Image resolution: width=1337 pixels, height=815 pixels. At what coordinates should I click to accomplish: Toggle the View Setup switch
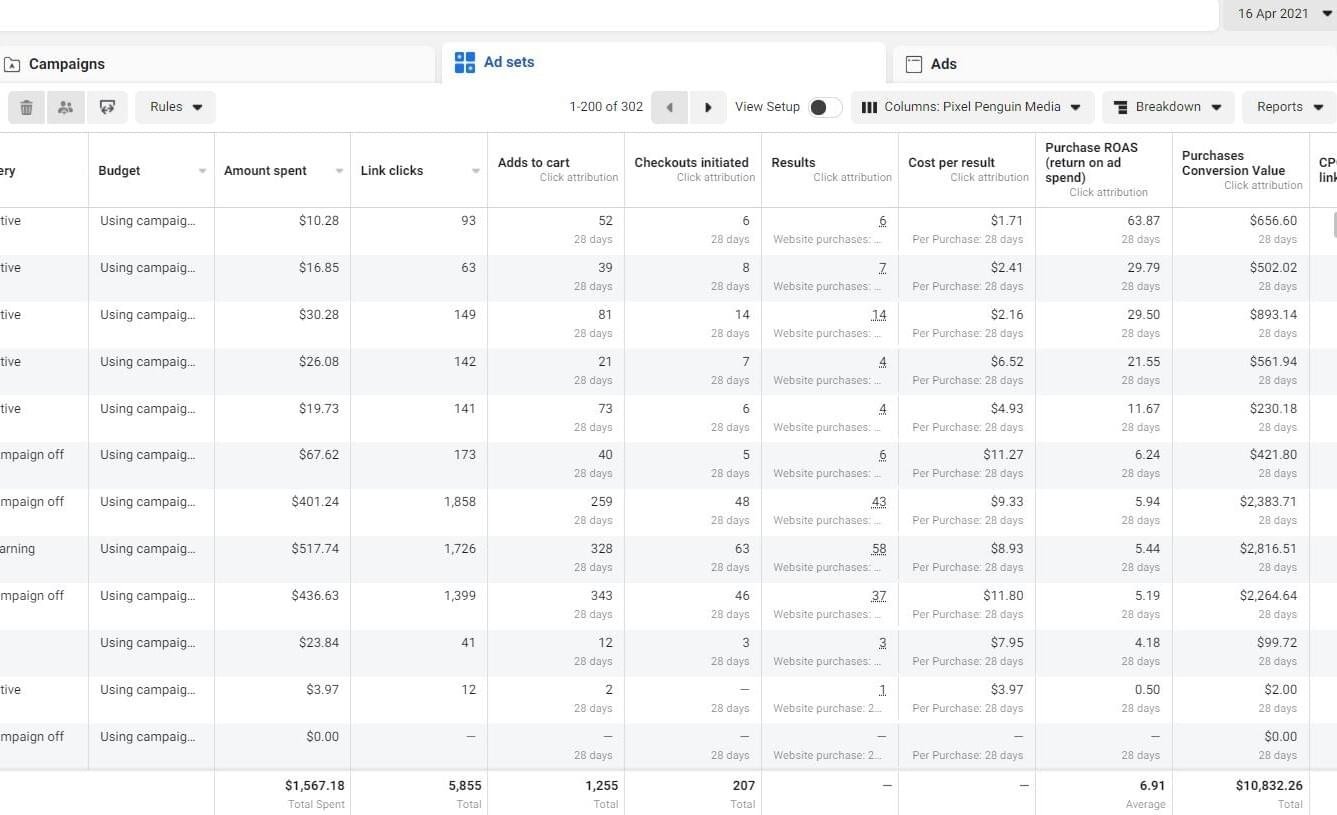pos(824,107)
